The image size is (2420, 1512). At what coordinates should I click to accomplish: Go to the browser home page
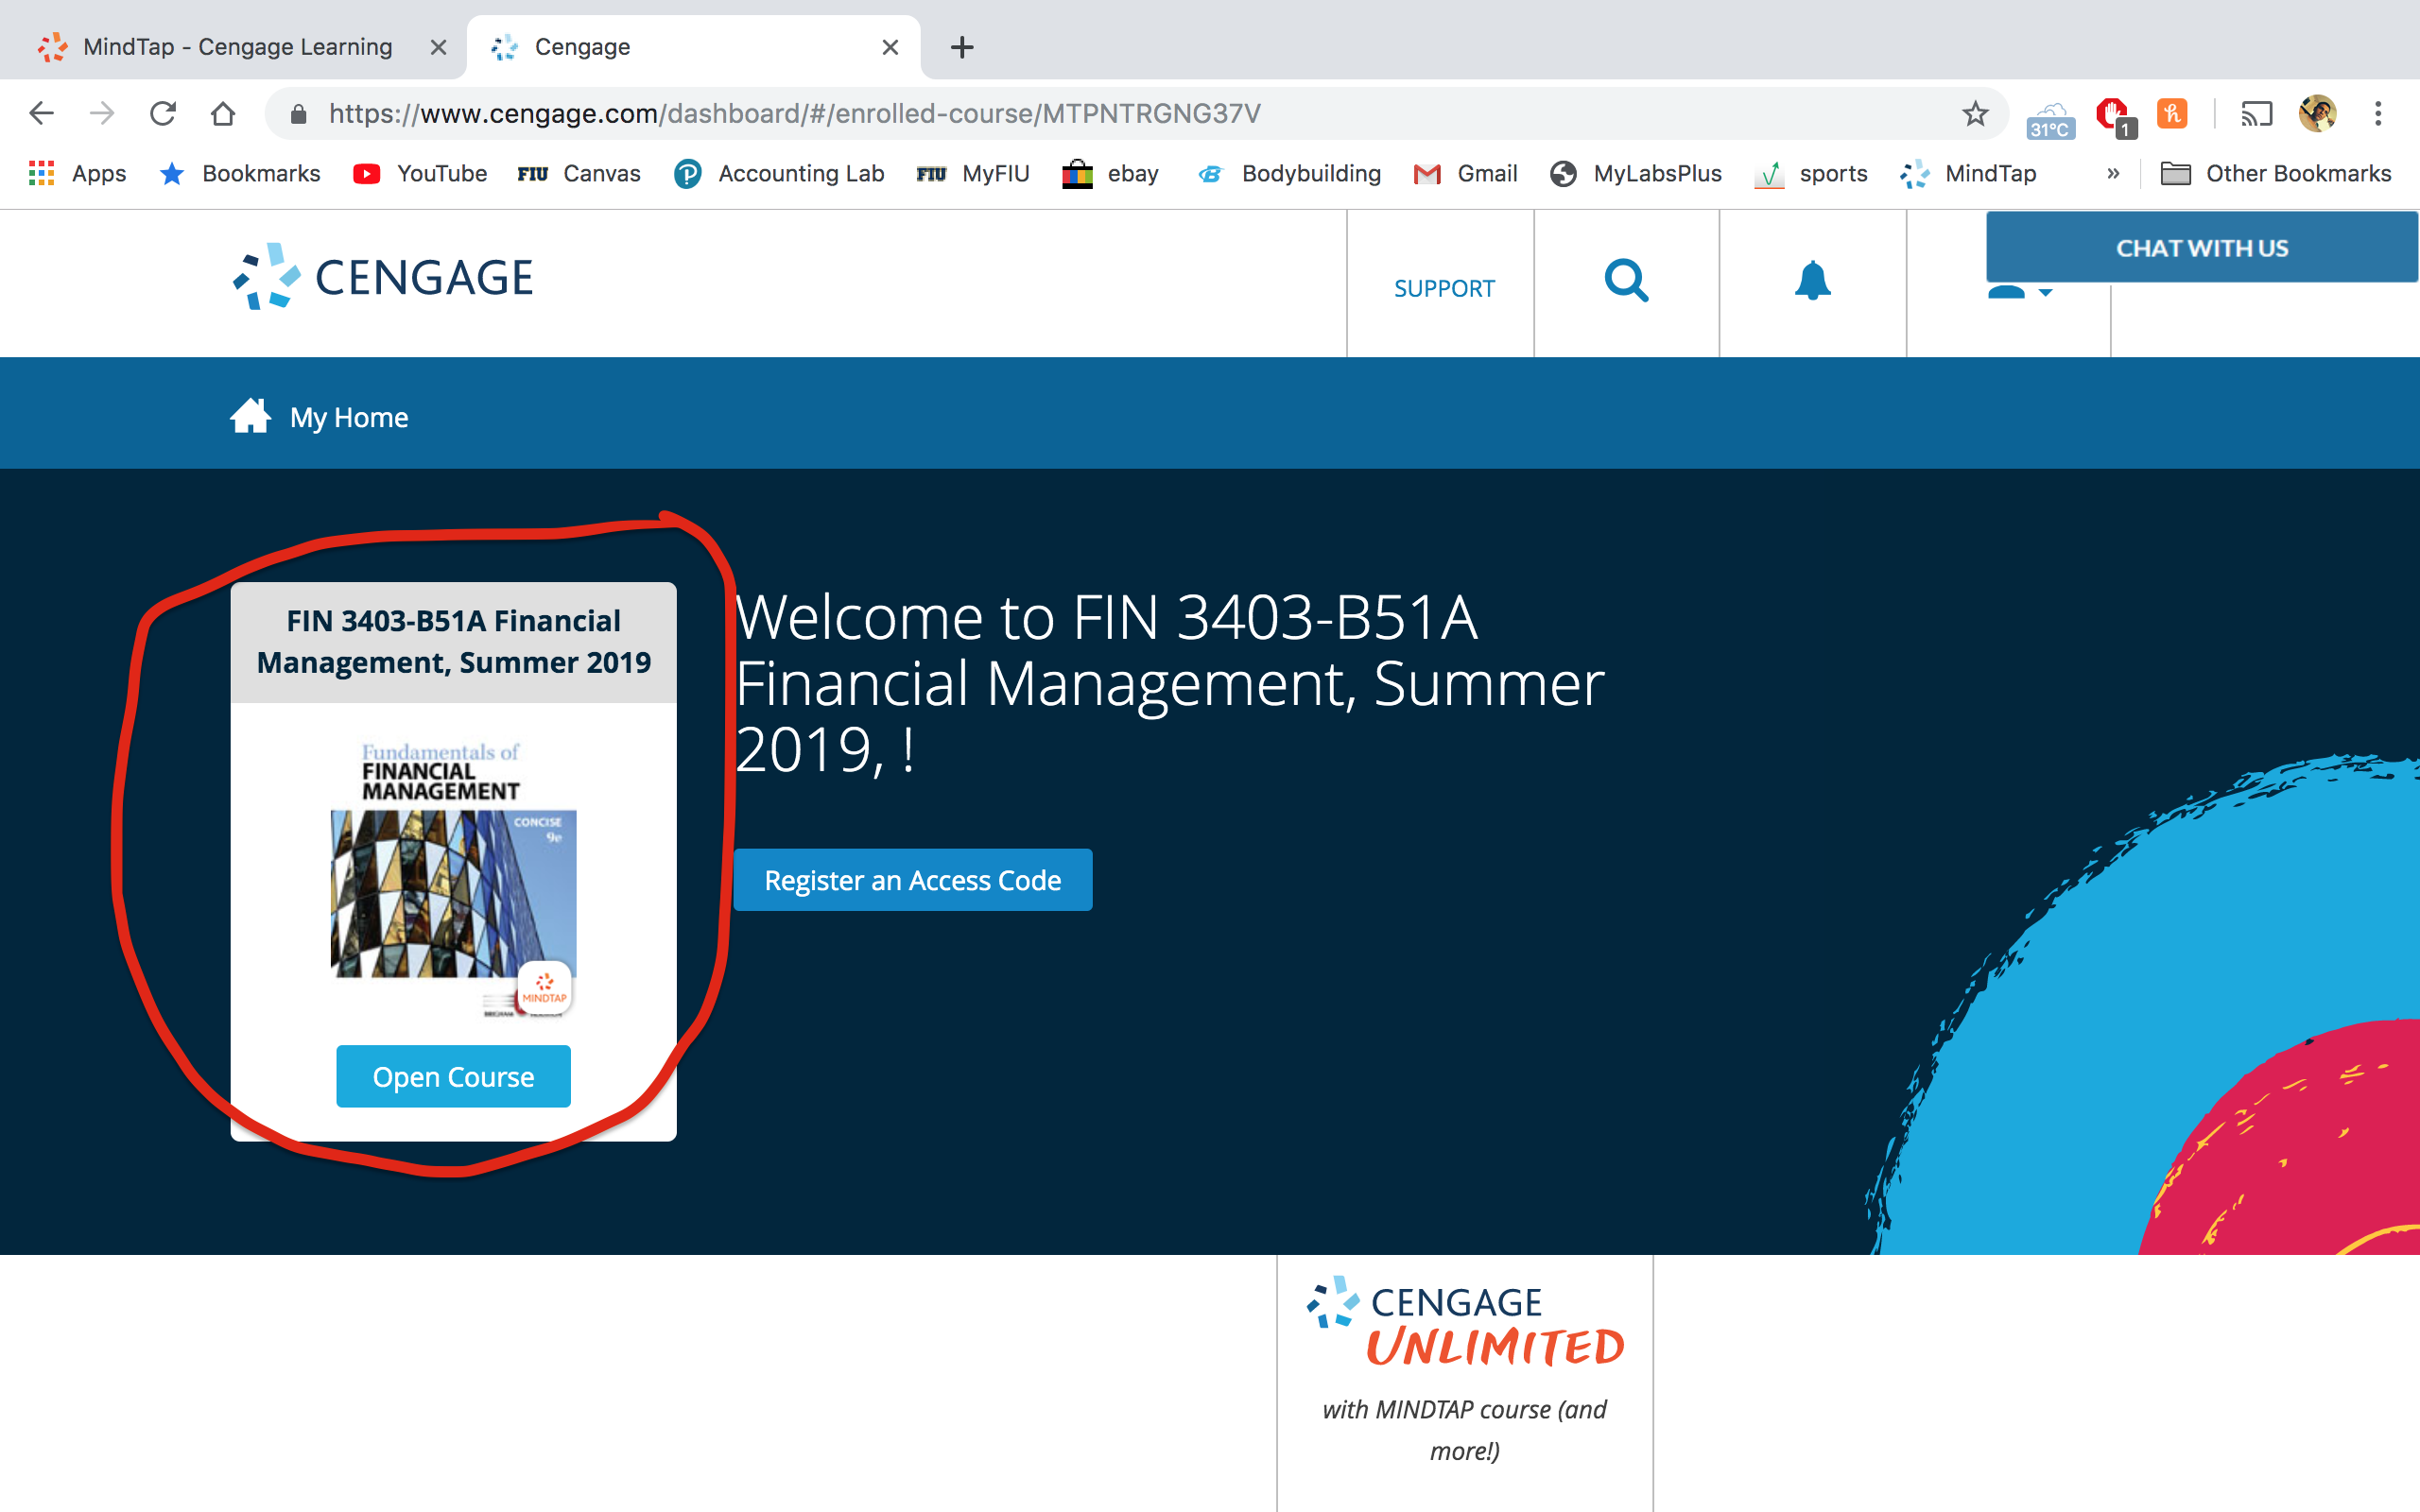coord(223,113)
